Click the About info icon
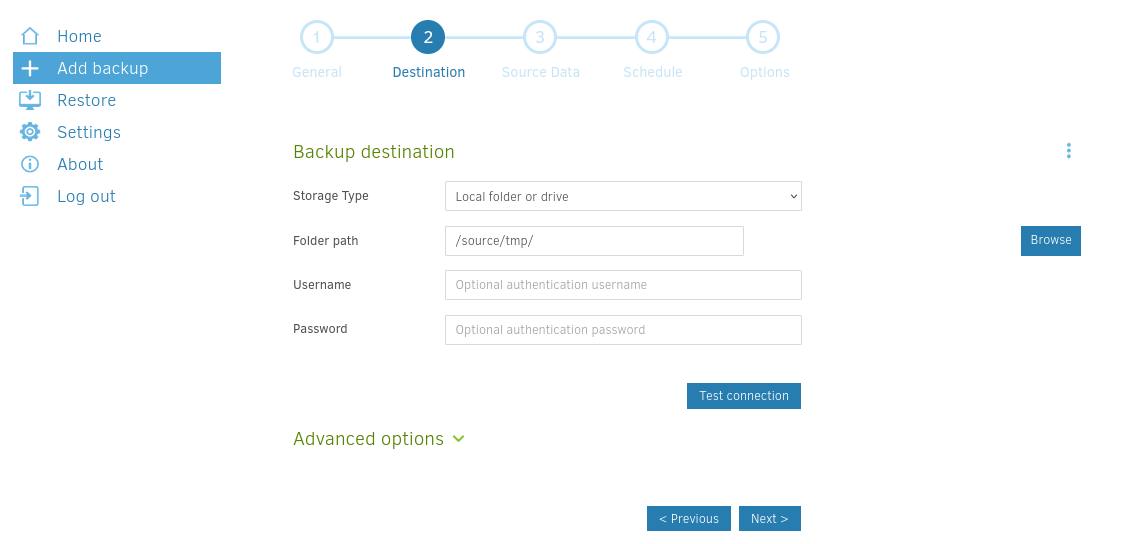1121x544 pixels. (x=30, y=164)
